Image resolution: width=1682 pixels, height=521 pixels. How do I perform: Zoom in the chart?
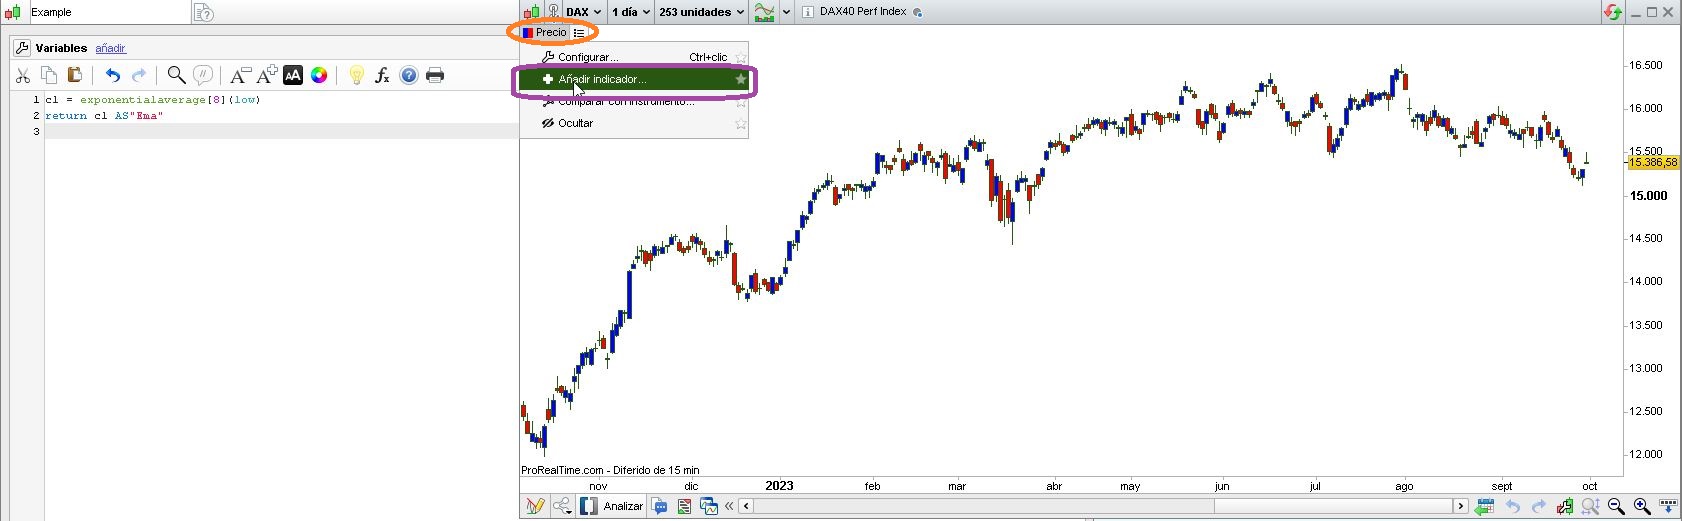(x=1642, y=507)
